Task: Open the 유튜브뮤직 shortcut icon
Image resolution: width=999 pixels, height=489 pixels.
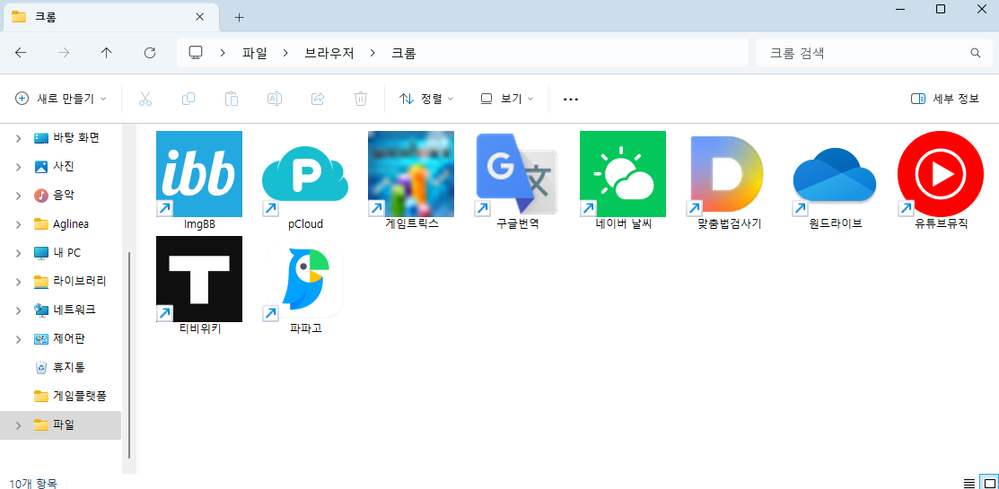Action: click(940, 174)
